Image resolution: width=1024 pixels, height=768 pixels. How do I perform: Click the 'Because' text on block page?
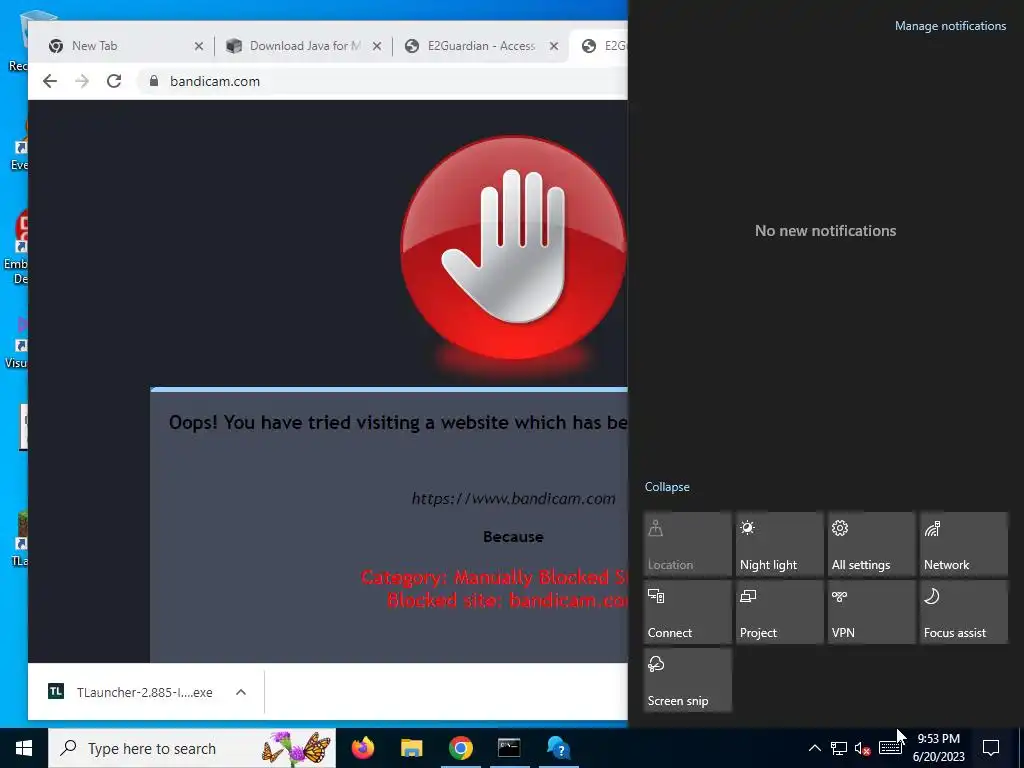coord(513,537)
